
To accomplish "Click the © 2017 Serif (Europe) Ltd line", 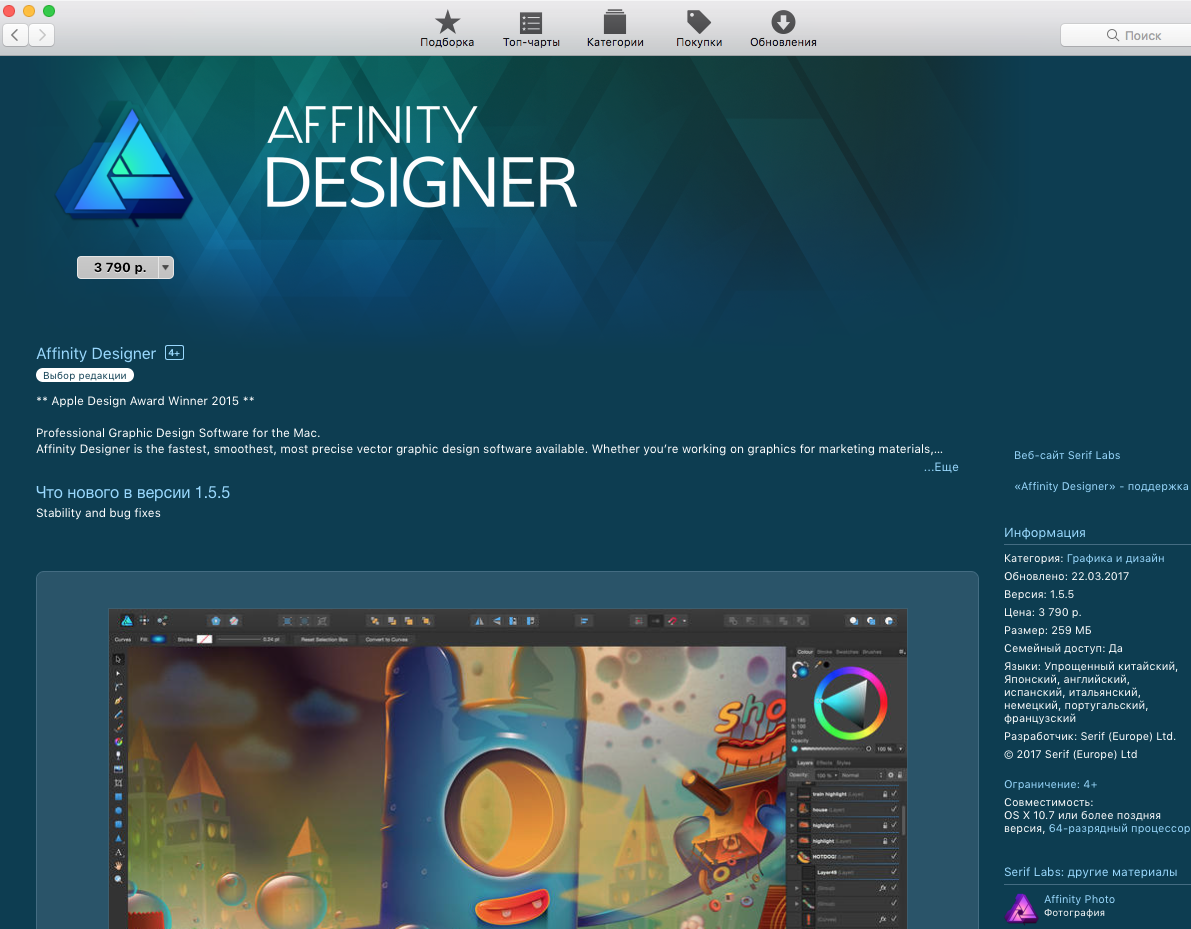I will (x=1070, y=754).
